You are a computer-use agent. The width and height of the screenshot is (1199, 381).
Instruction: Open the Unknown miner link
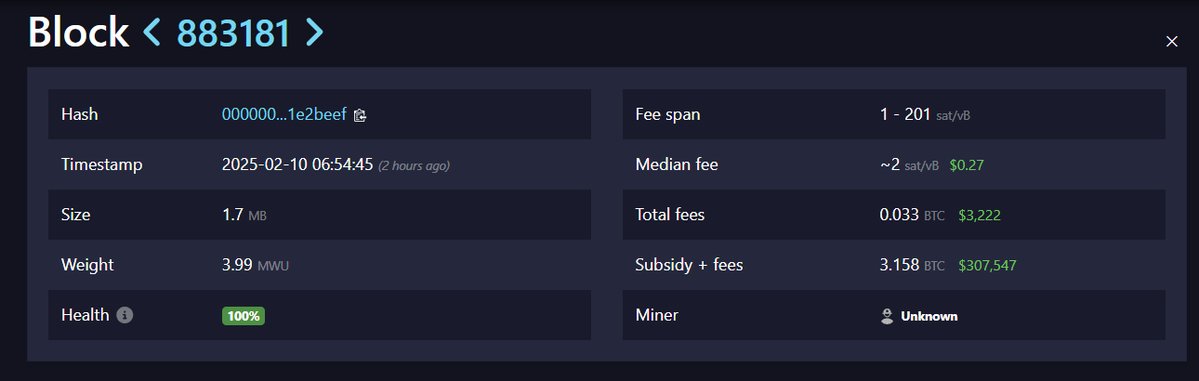(928, 316)
